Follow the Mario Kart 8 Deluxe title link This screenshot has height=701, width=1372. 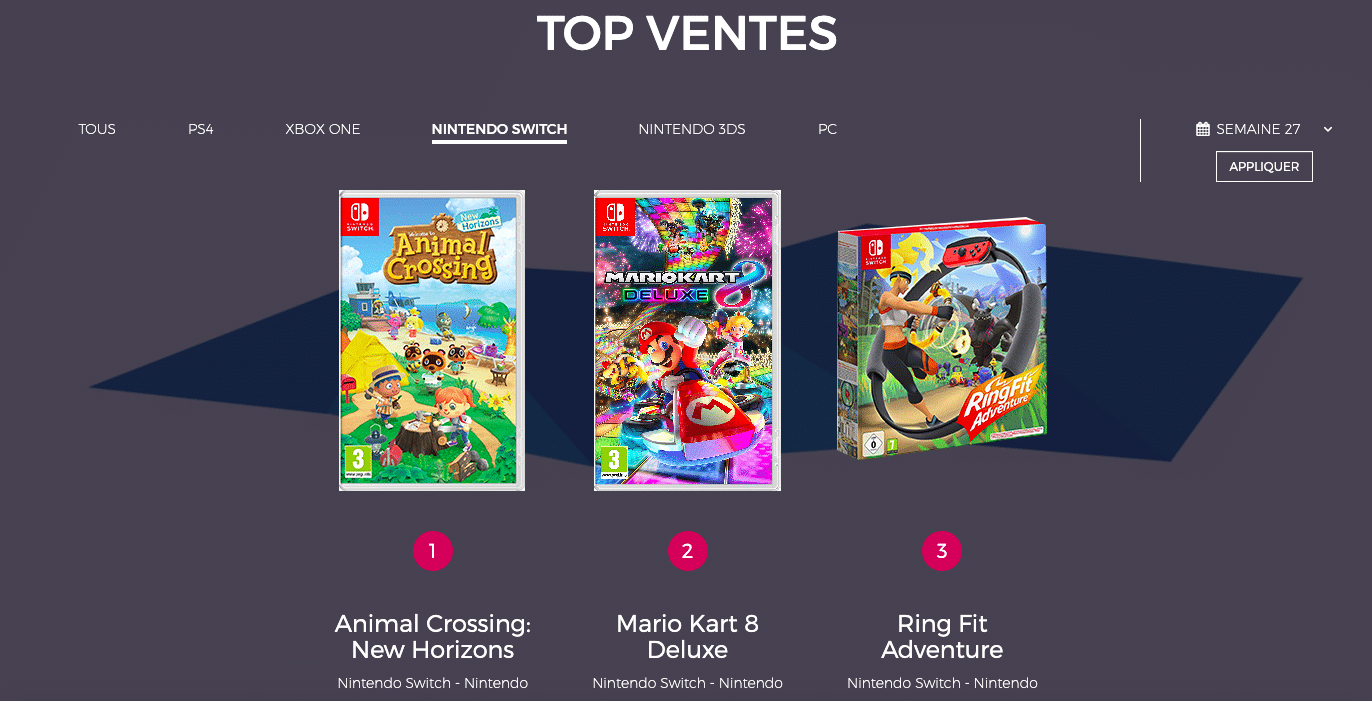coord(687,637)
